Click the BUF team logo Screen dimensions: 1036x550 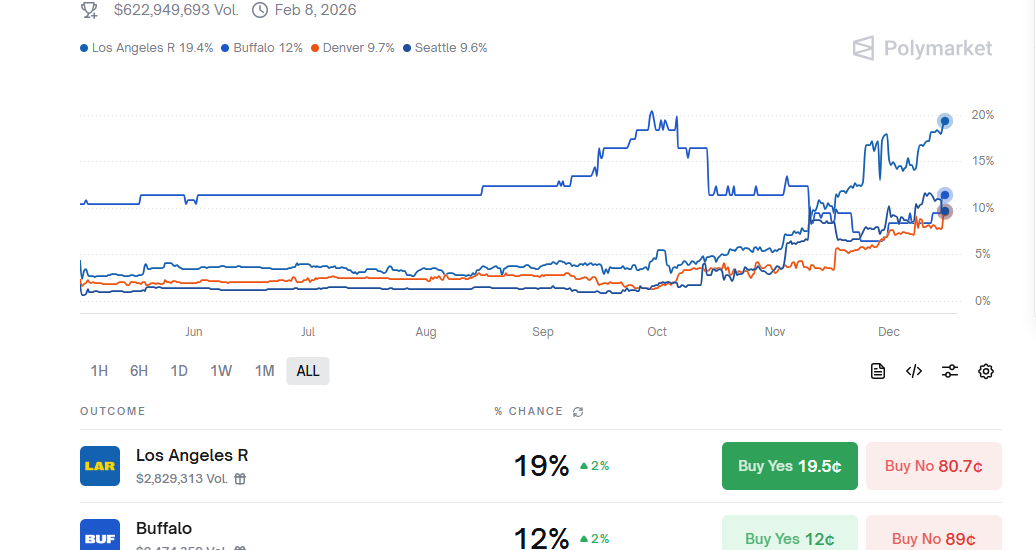click(x=100, y=535)
